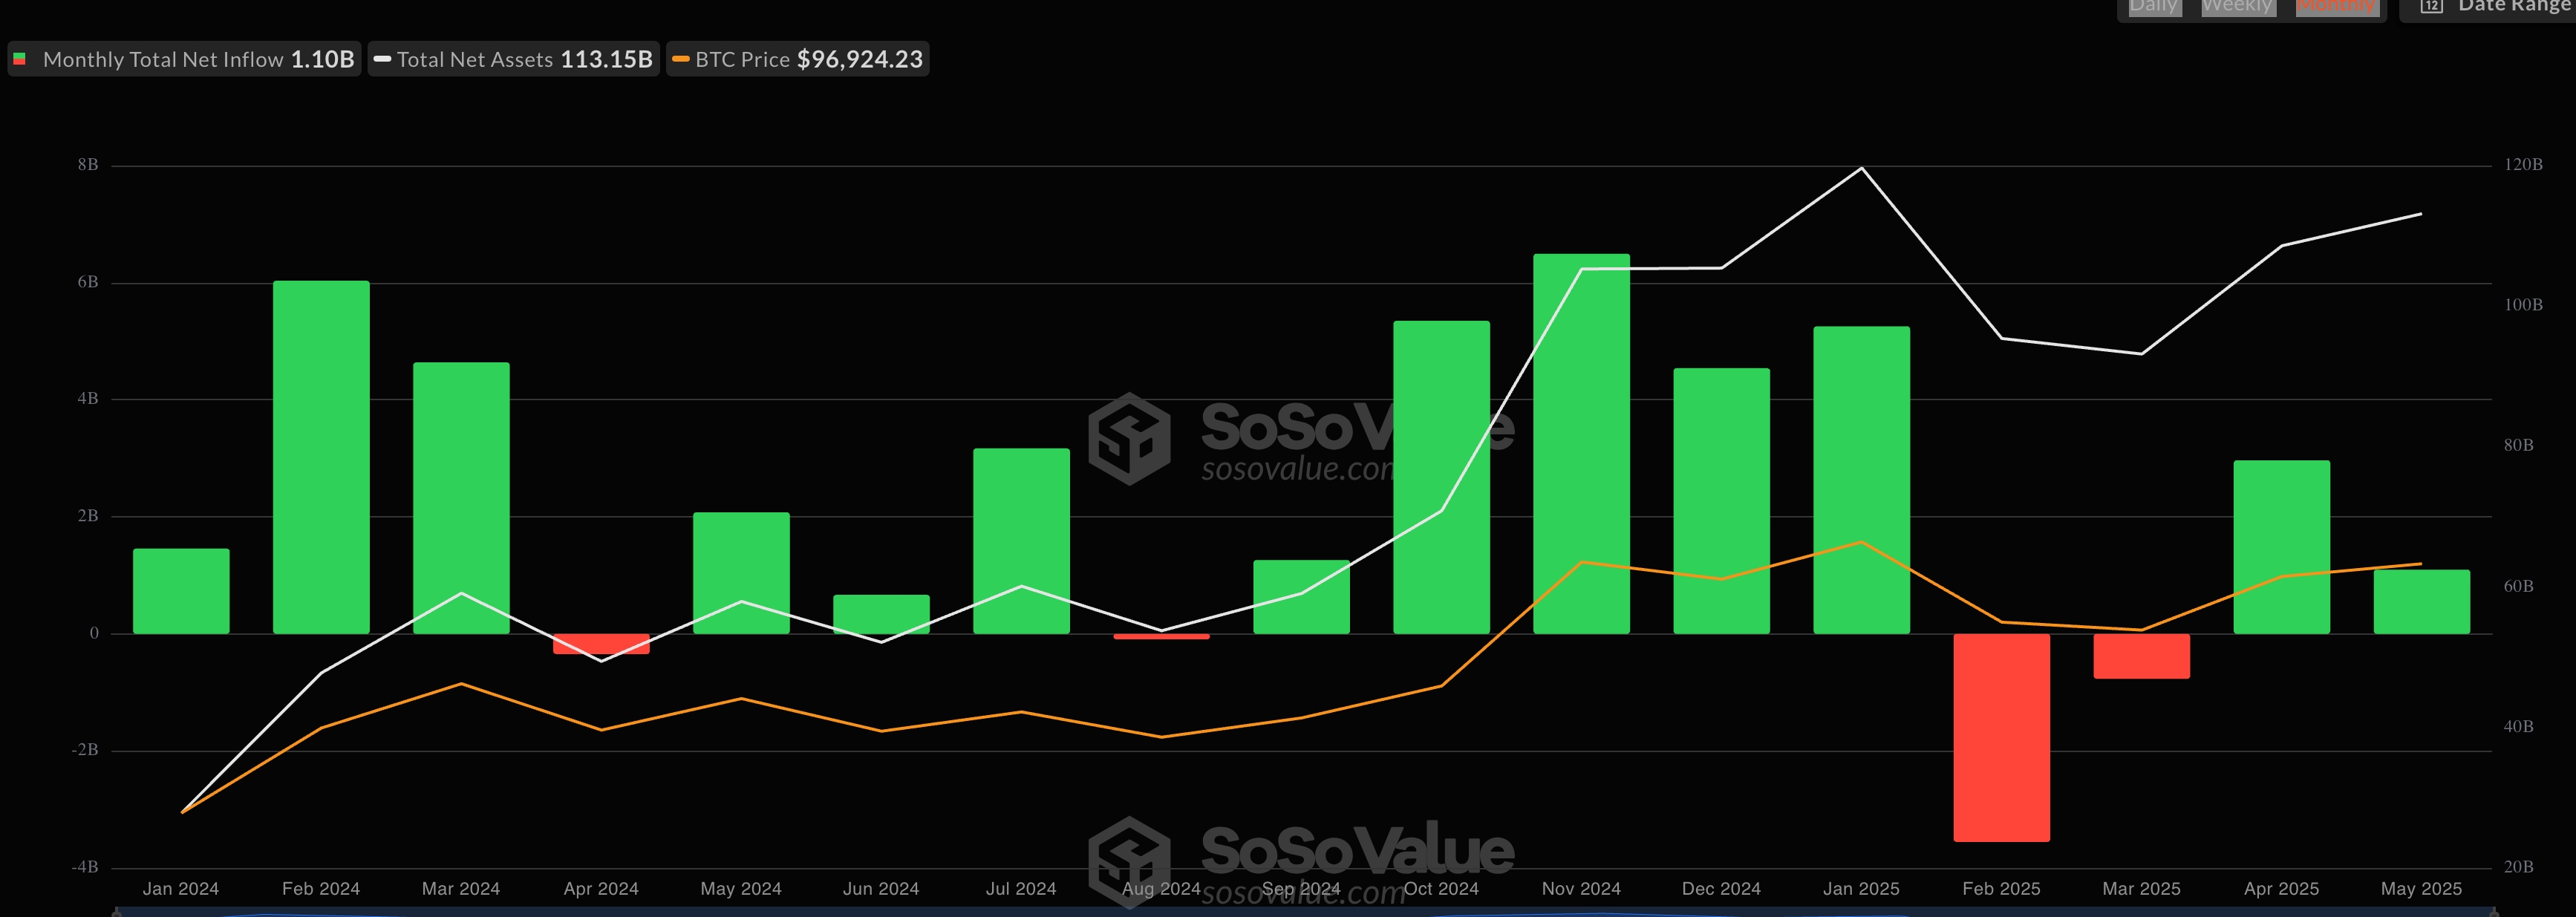Click the Apr 2025 green inflow bar

click(x=2281, y=547)
